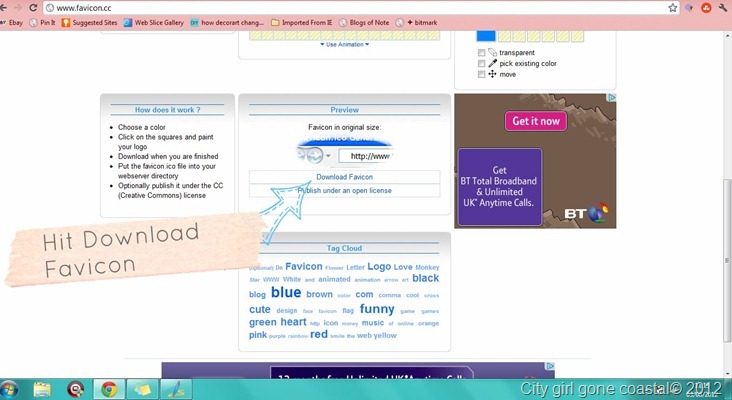Enable the transparent checkbox

[x=481, y=53]
